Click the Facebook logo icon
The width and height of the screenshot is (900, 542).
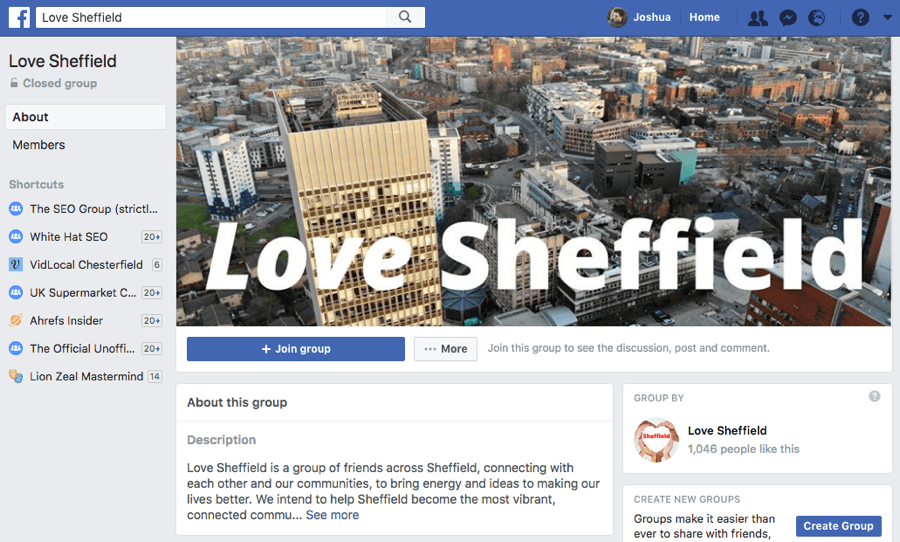click(19, 17)
